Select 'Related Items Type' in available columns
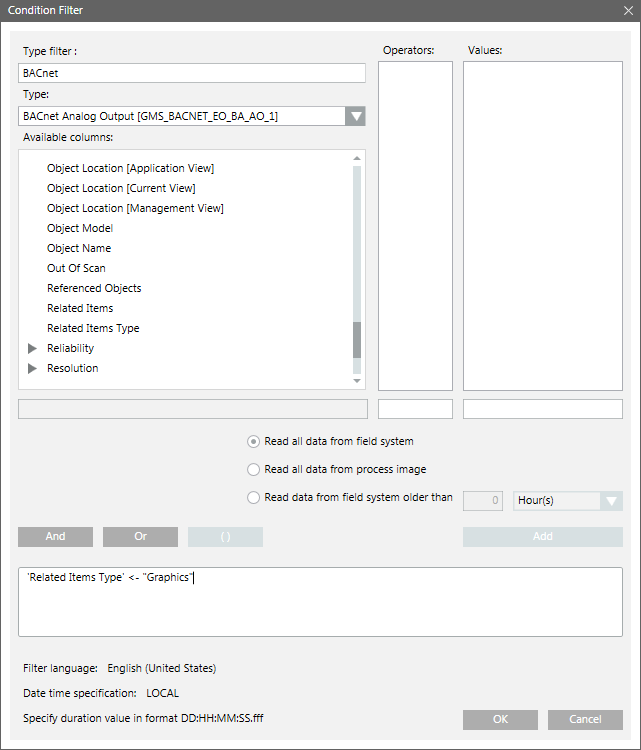Viewport: 641px width, 750px height. [x=93, y=328]
